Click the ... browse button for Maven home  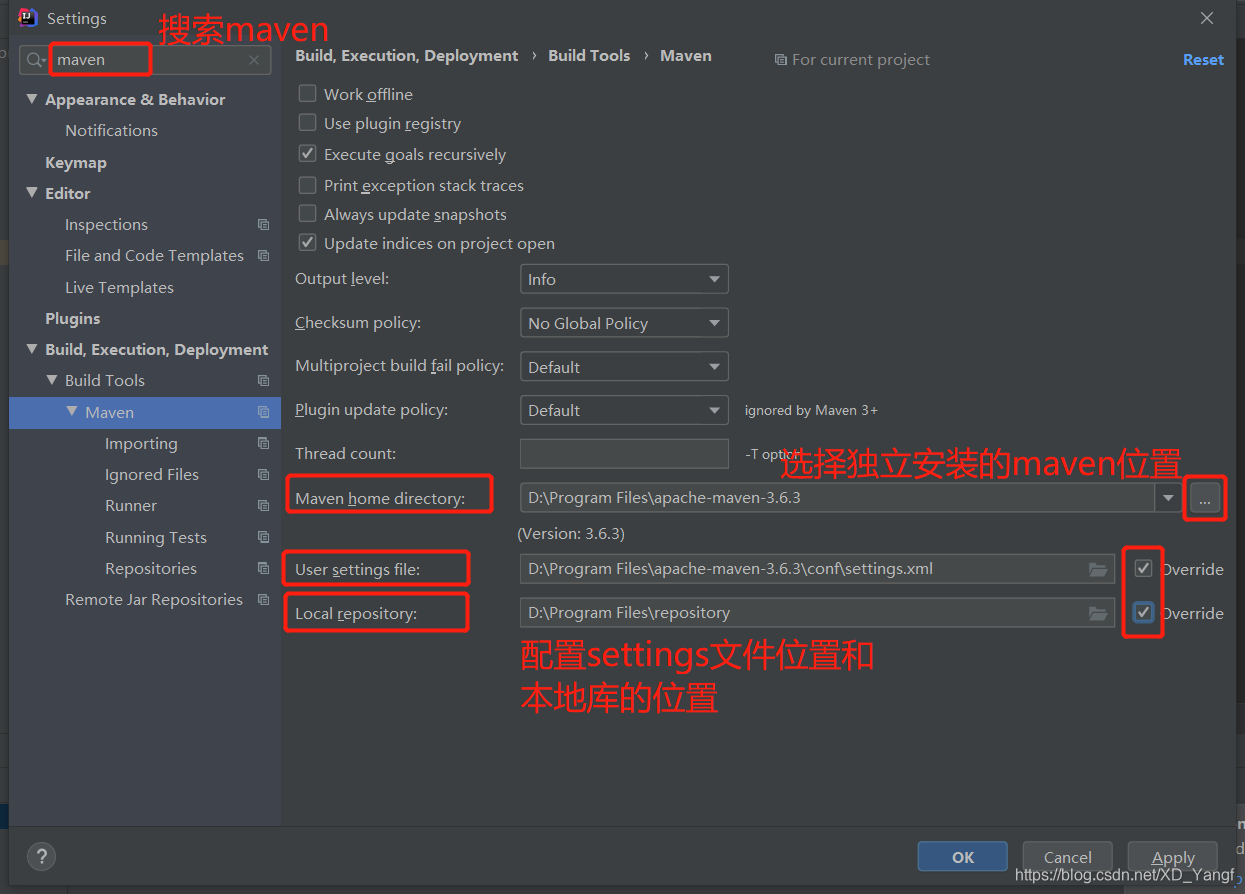tap(1205, 498)
